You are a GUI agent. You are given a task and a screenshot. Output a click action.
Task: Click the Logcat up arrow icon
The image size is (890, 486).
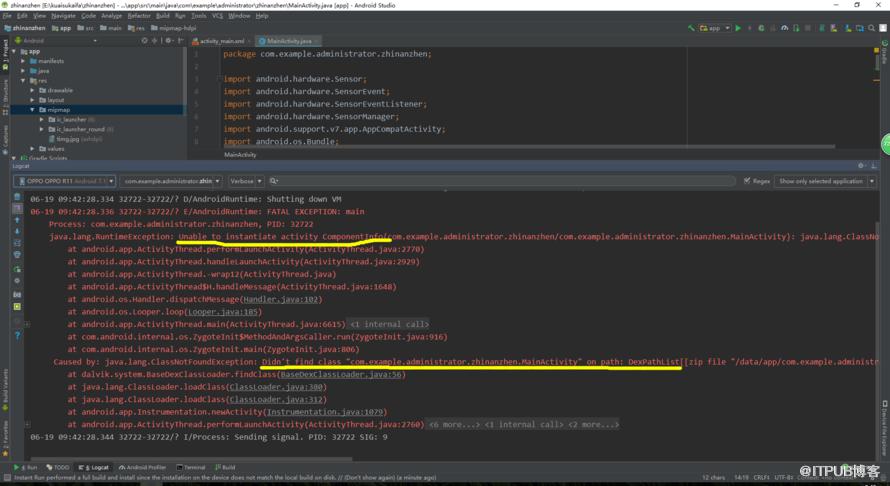[x=17, y=220]
